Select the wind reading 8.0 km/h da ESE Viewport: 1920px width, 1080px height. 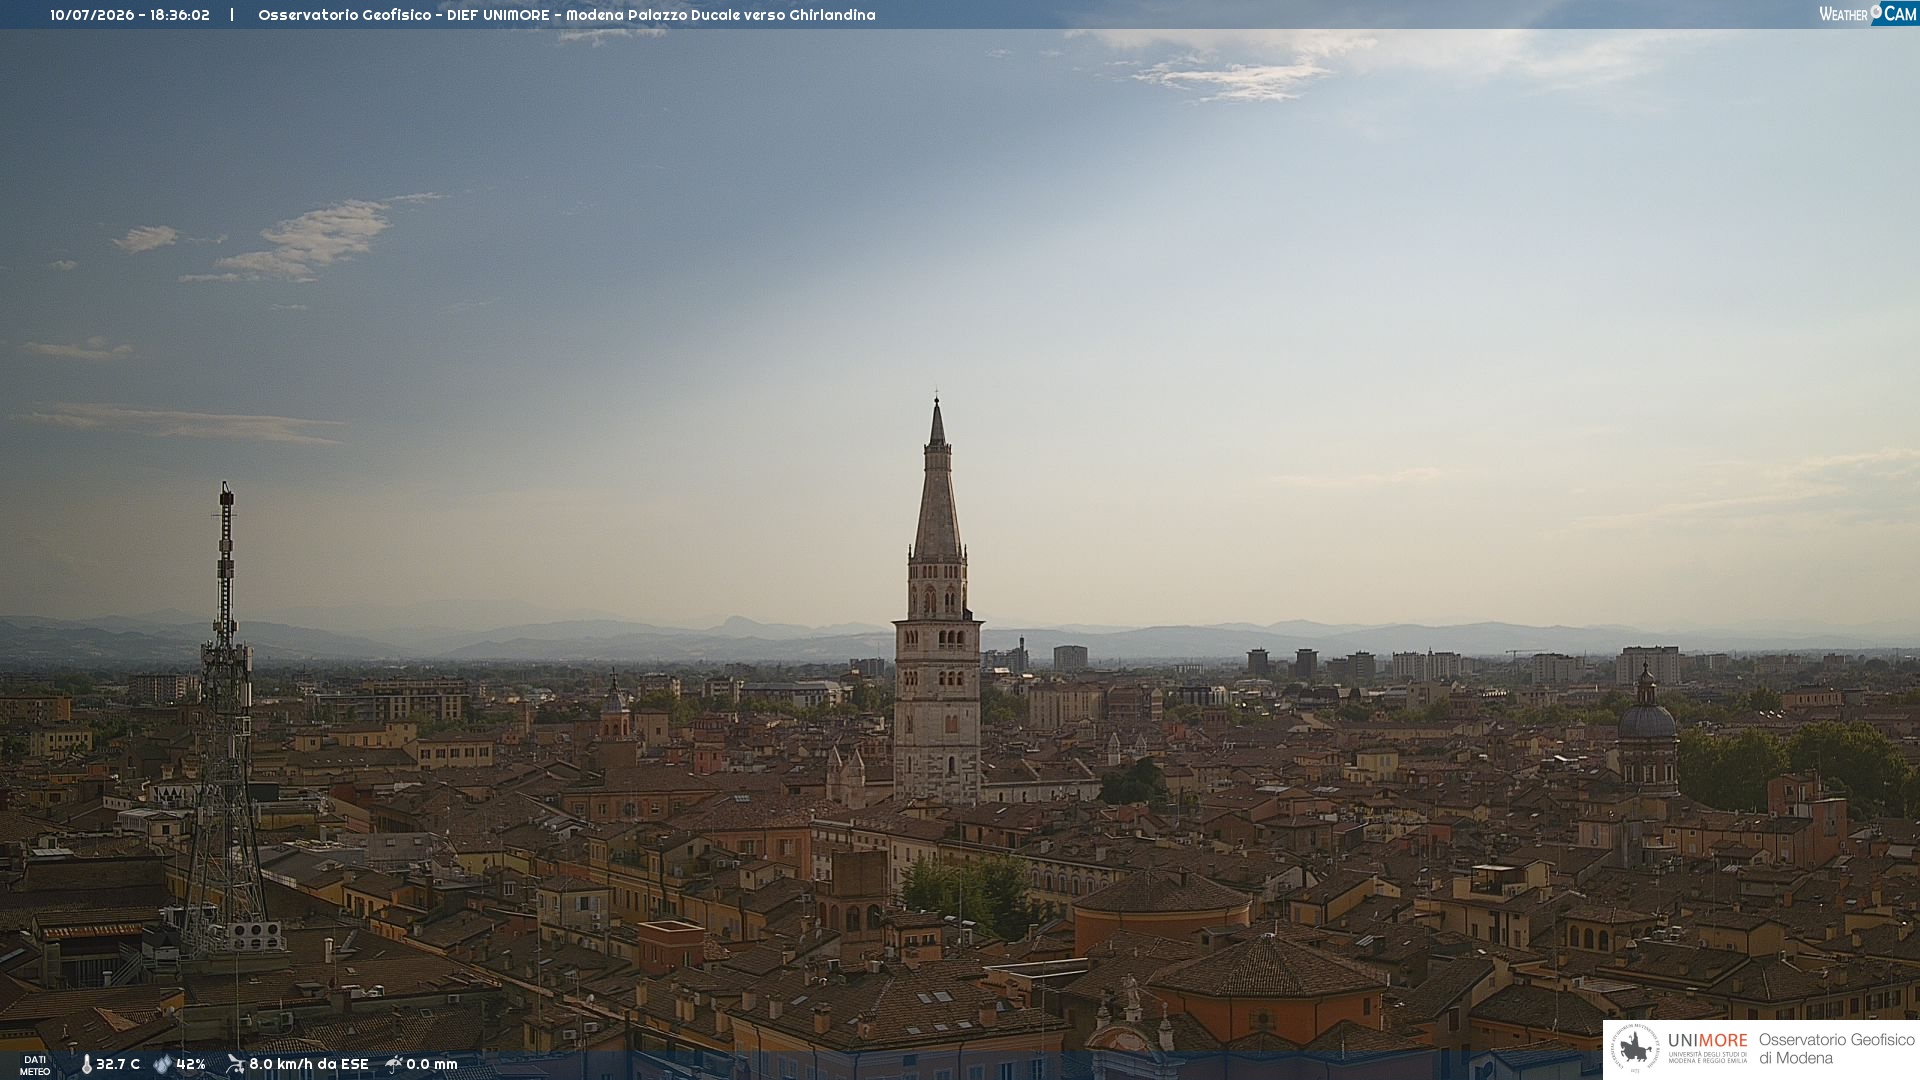point(309,1065)
